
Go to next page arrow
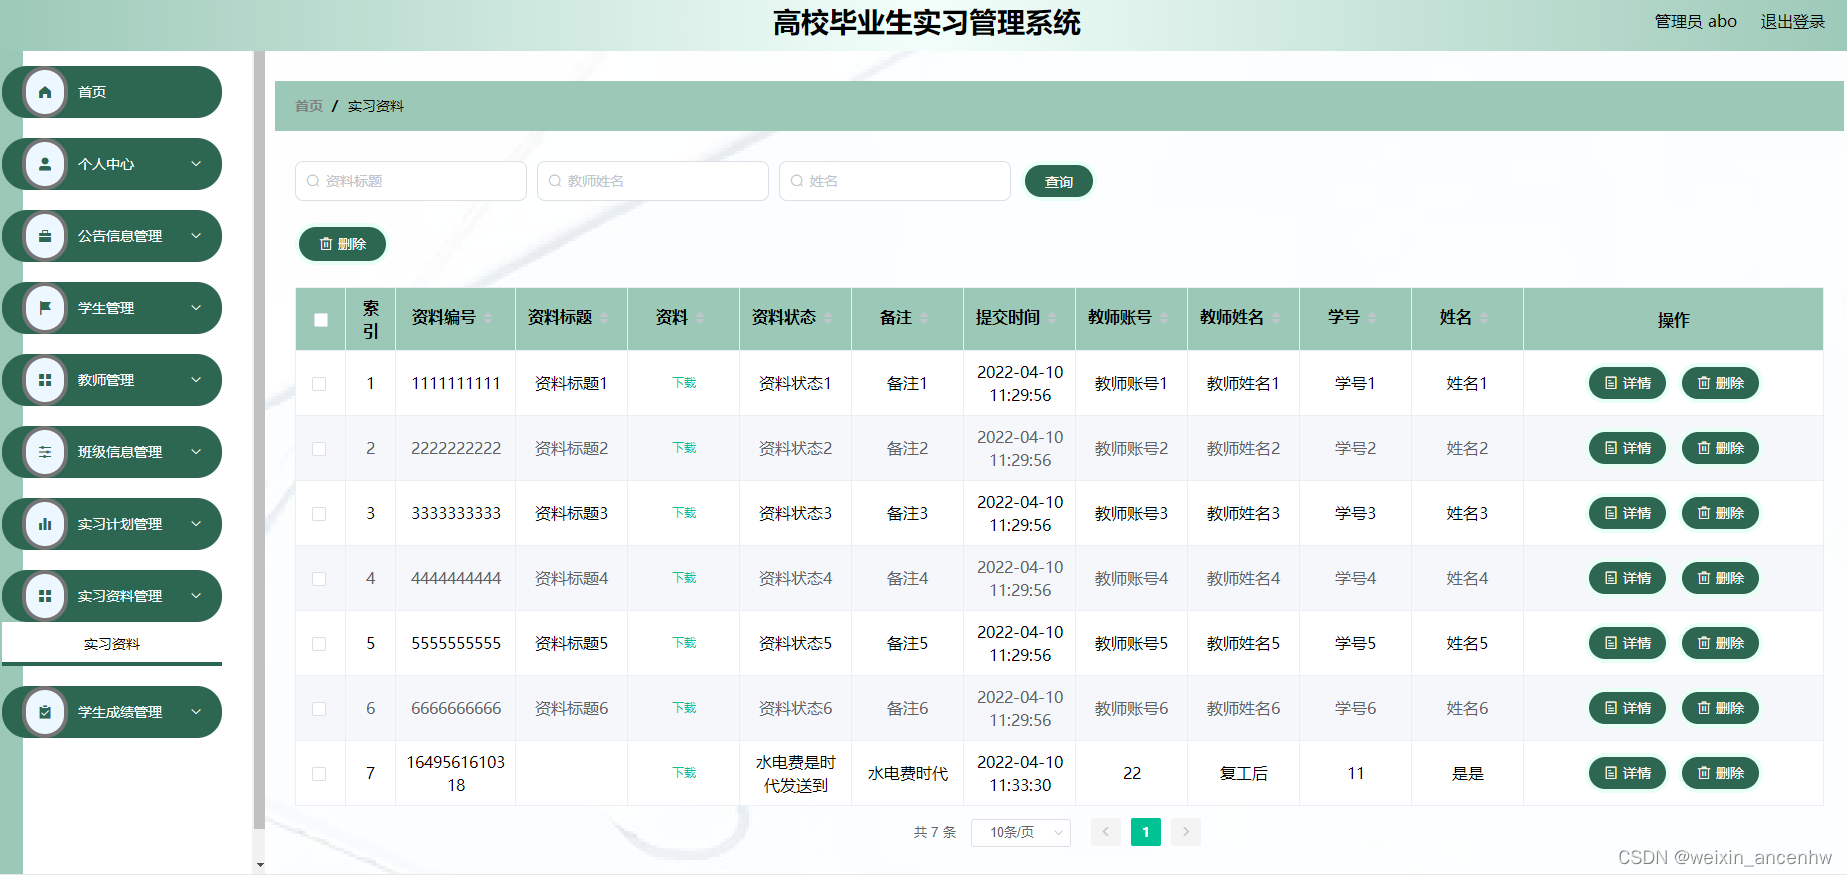click(x=1186, y=832)
